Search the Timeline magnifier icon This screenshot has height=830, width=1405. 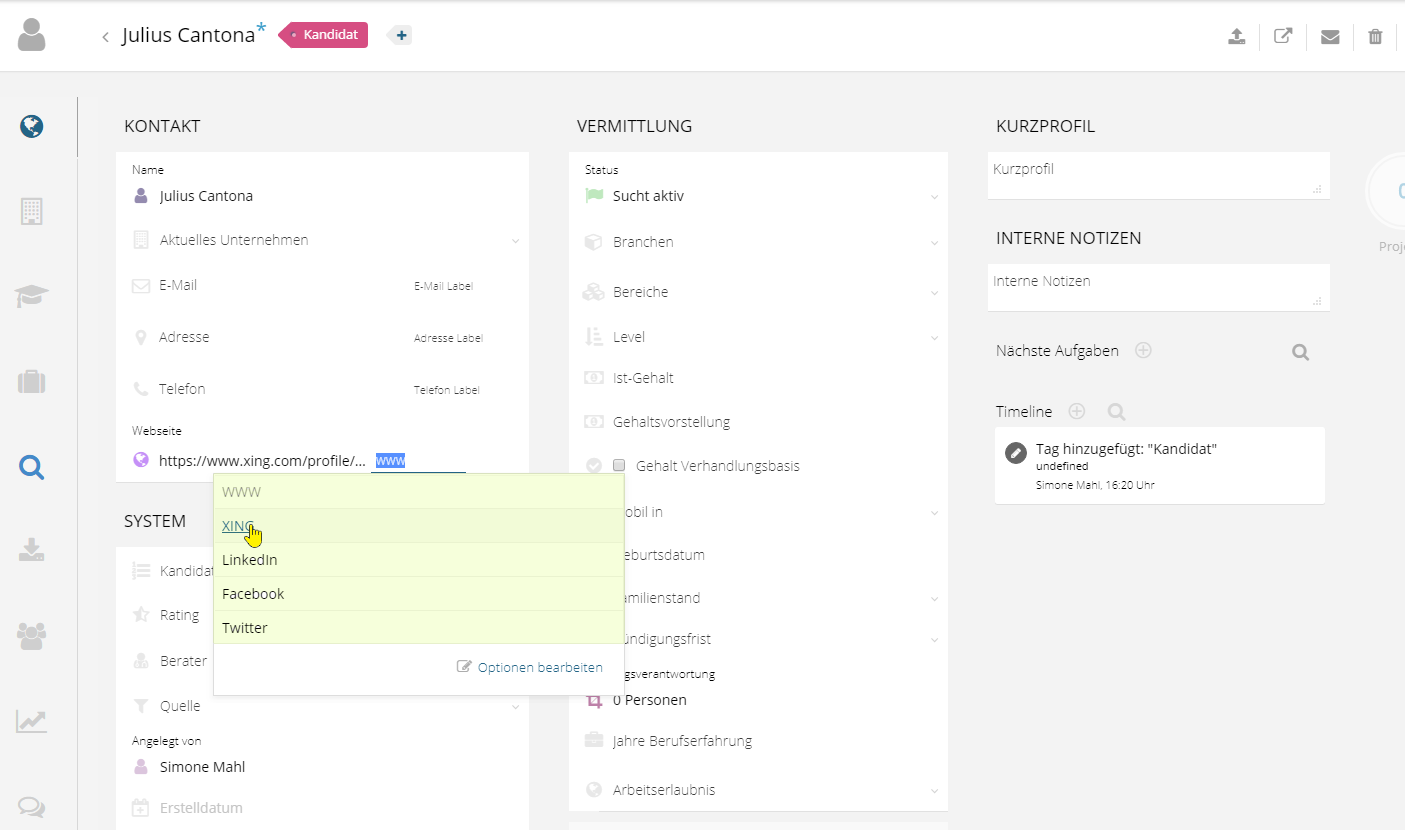[x=1116, y=412]
